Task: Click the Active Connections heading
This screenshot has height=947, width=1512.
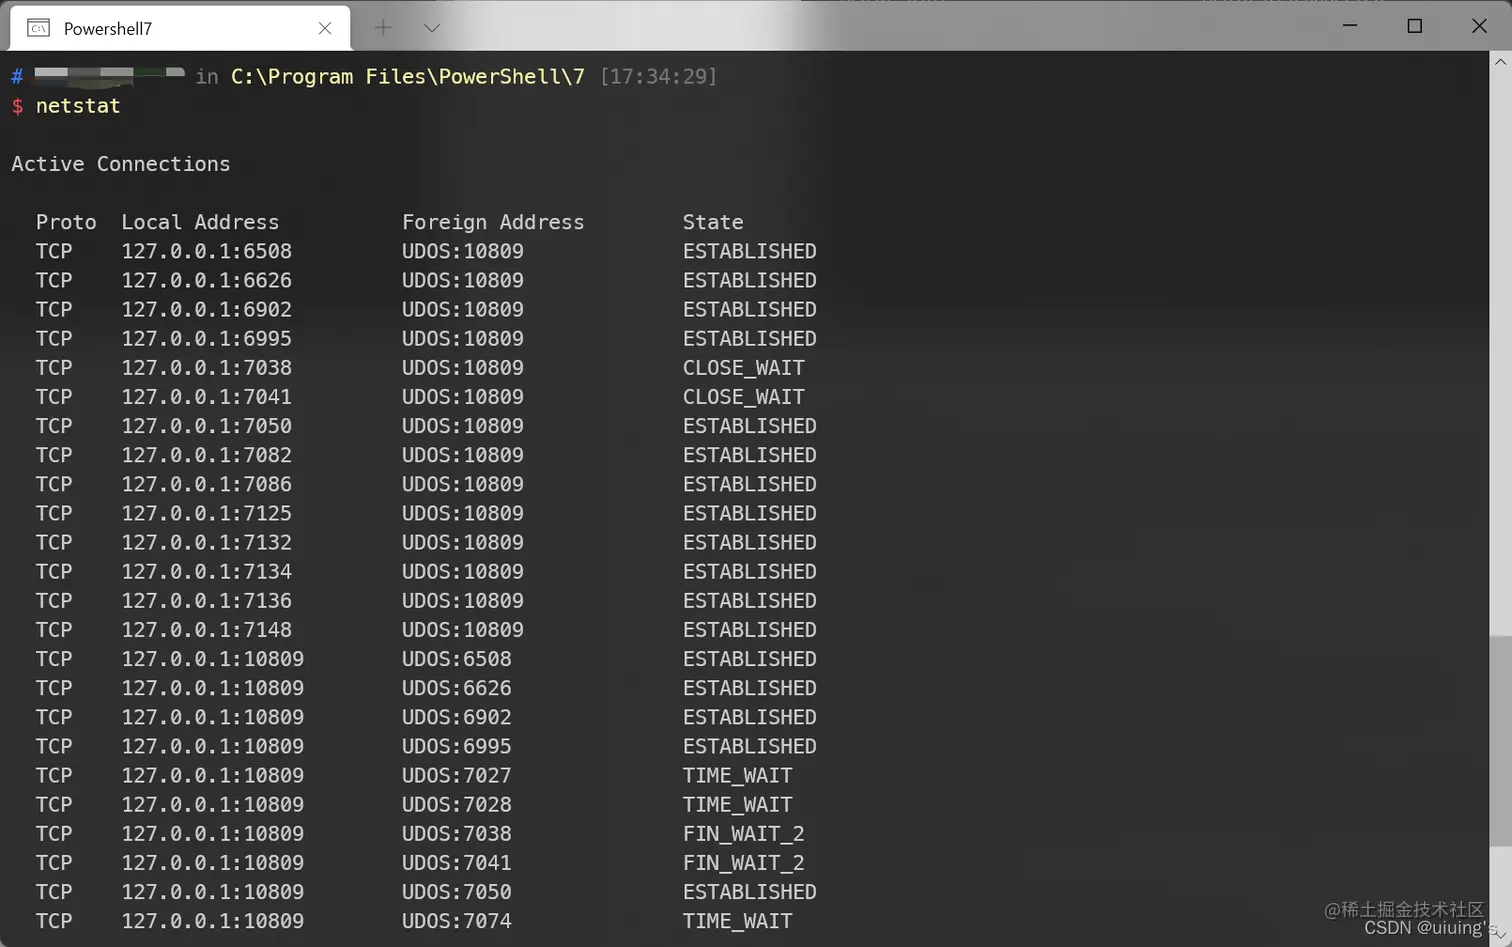Action: [121, 164]
